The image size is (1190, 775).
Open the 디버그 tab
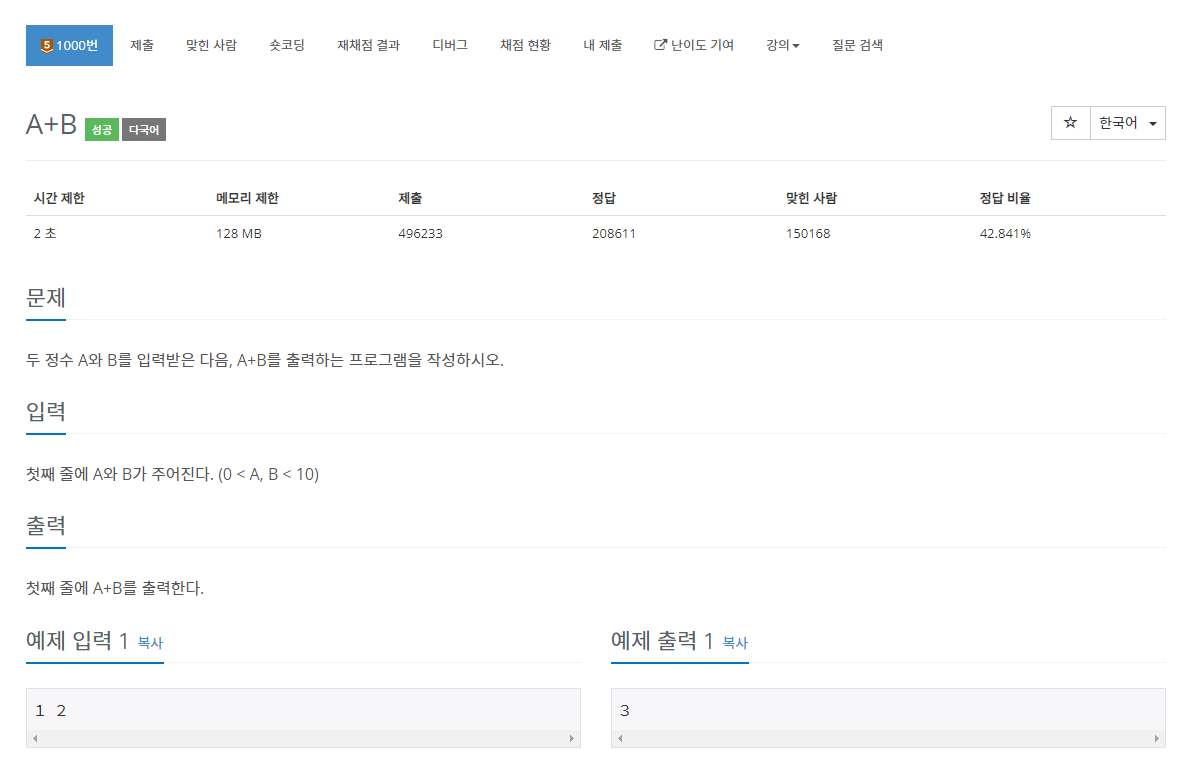[x=449, y=45]
